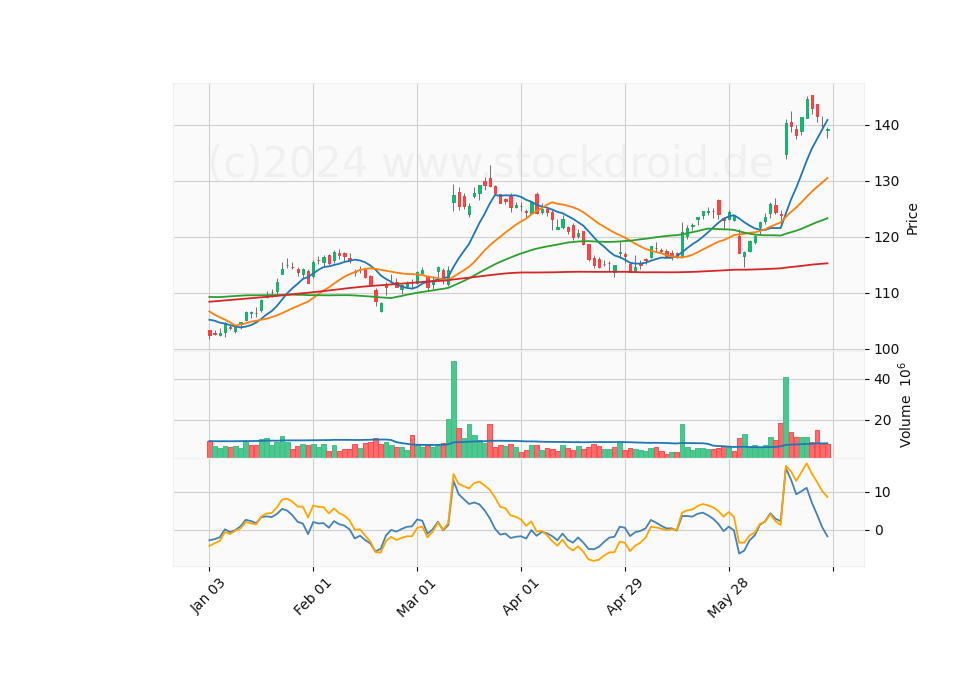Click the "Feb 01" date label
The width and height of the screenshot is (960, 690).
click(312, 597)
